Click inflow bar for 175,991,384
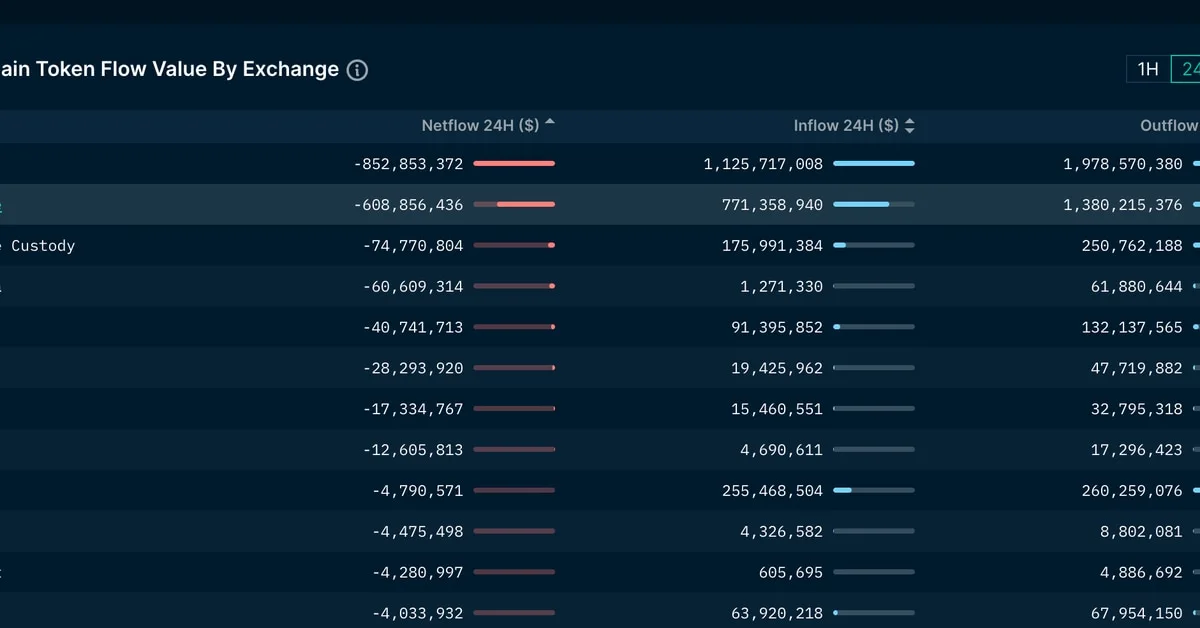Viewport: 1200px width, 628px height. click(874, 245)
